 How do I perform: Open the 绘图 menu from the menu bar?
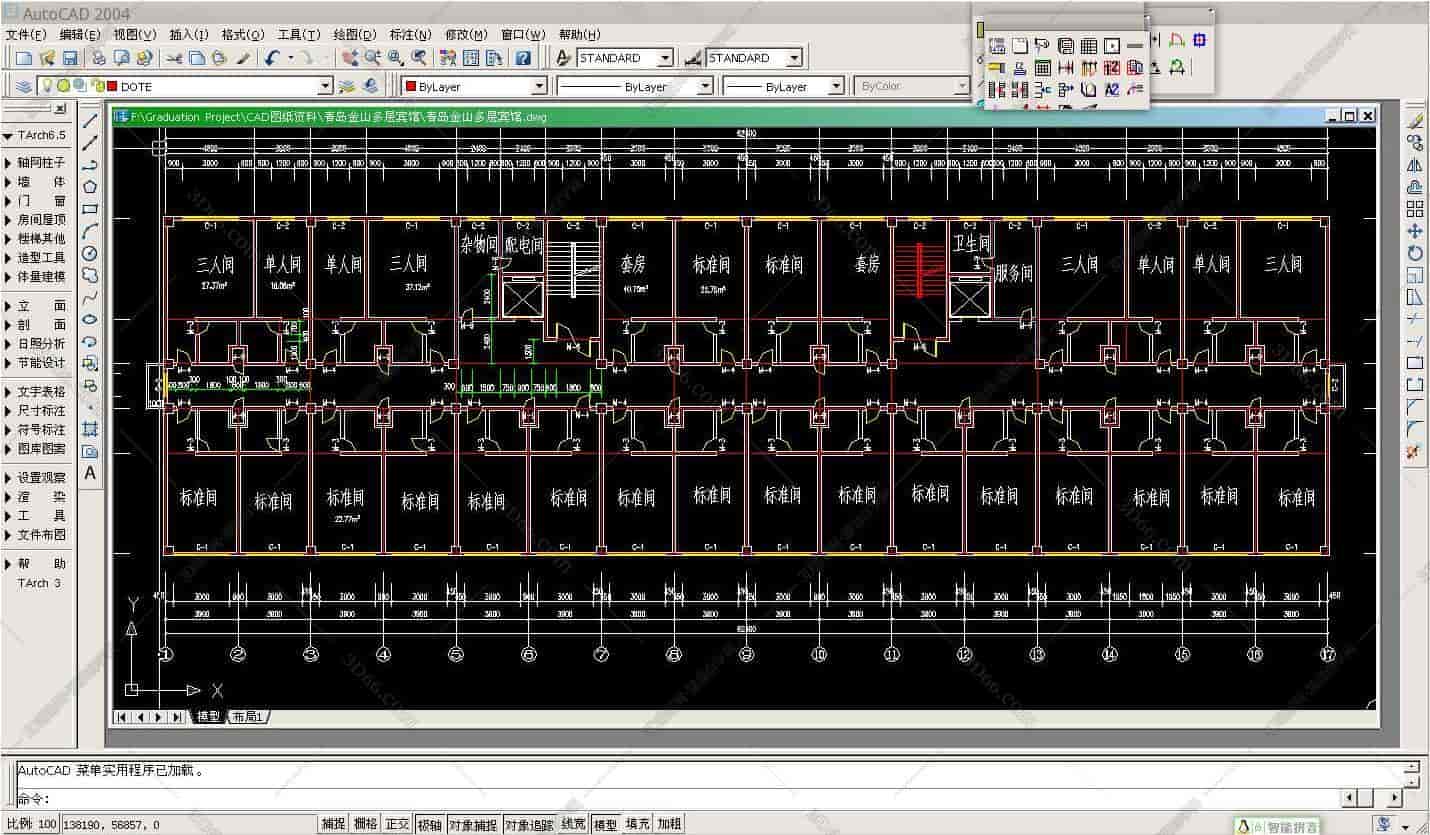tap(354, 34)
